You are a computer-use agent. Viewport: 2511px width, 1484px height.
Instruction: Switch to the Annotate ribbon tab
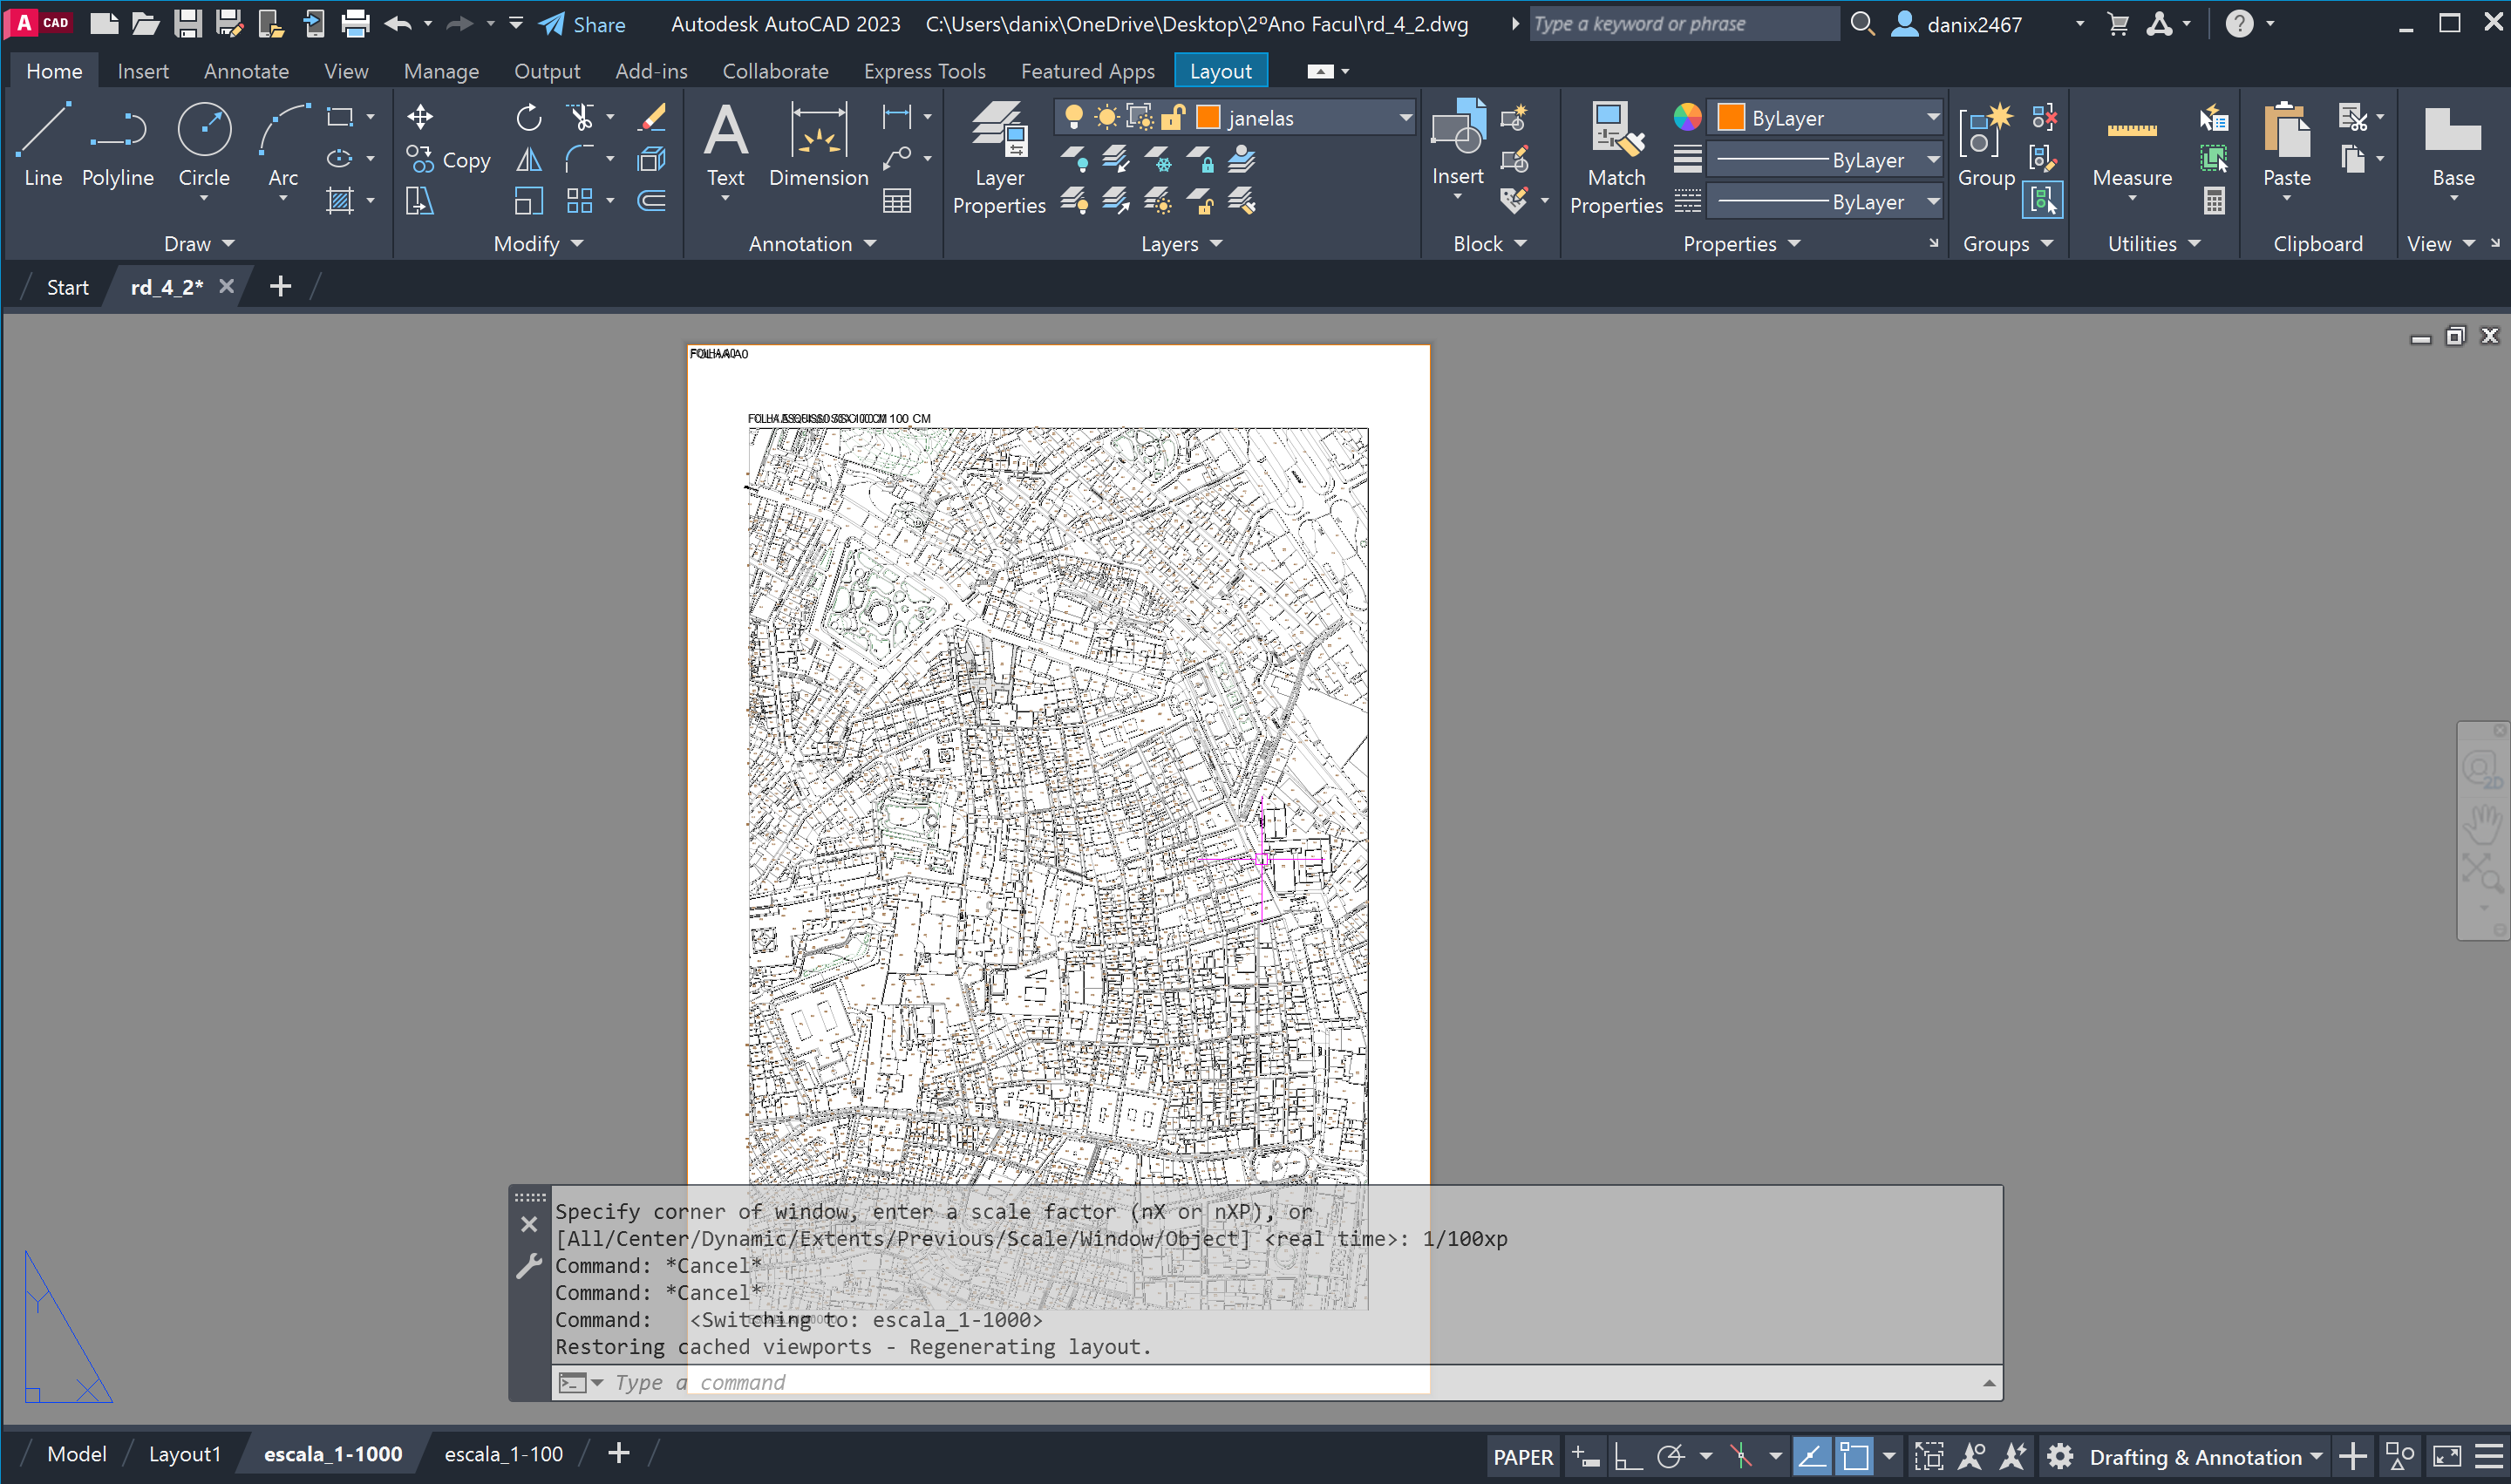(246, 71)
